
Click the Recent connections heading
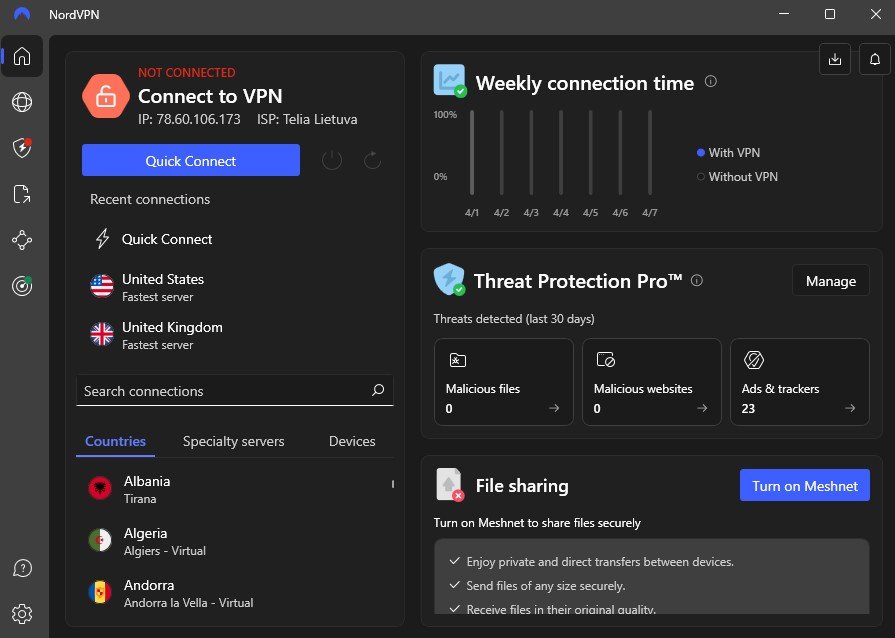150,199
